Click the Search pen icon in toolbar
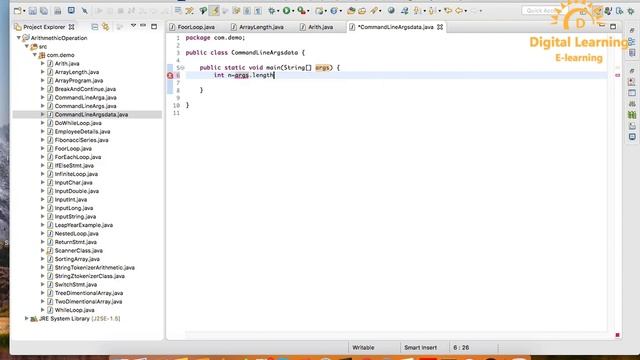This screenshot has width=640, height=360. pos(373,11)
